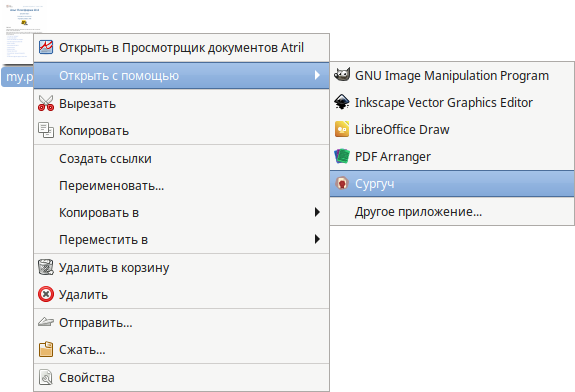This screenshot has height=392, width=575.
Task: Open file with LibreOffice Draw
Action: tap(452, 129)
